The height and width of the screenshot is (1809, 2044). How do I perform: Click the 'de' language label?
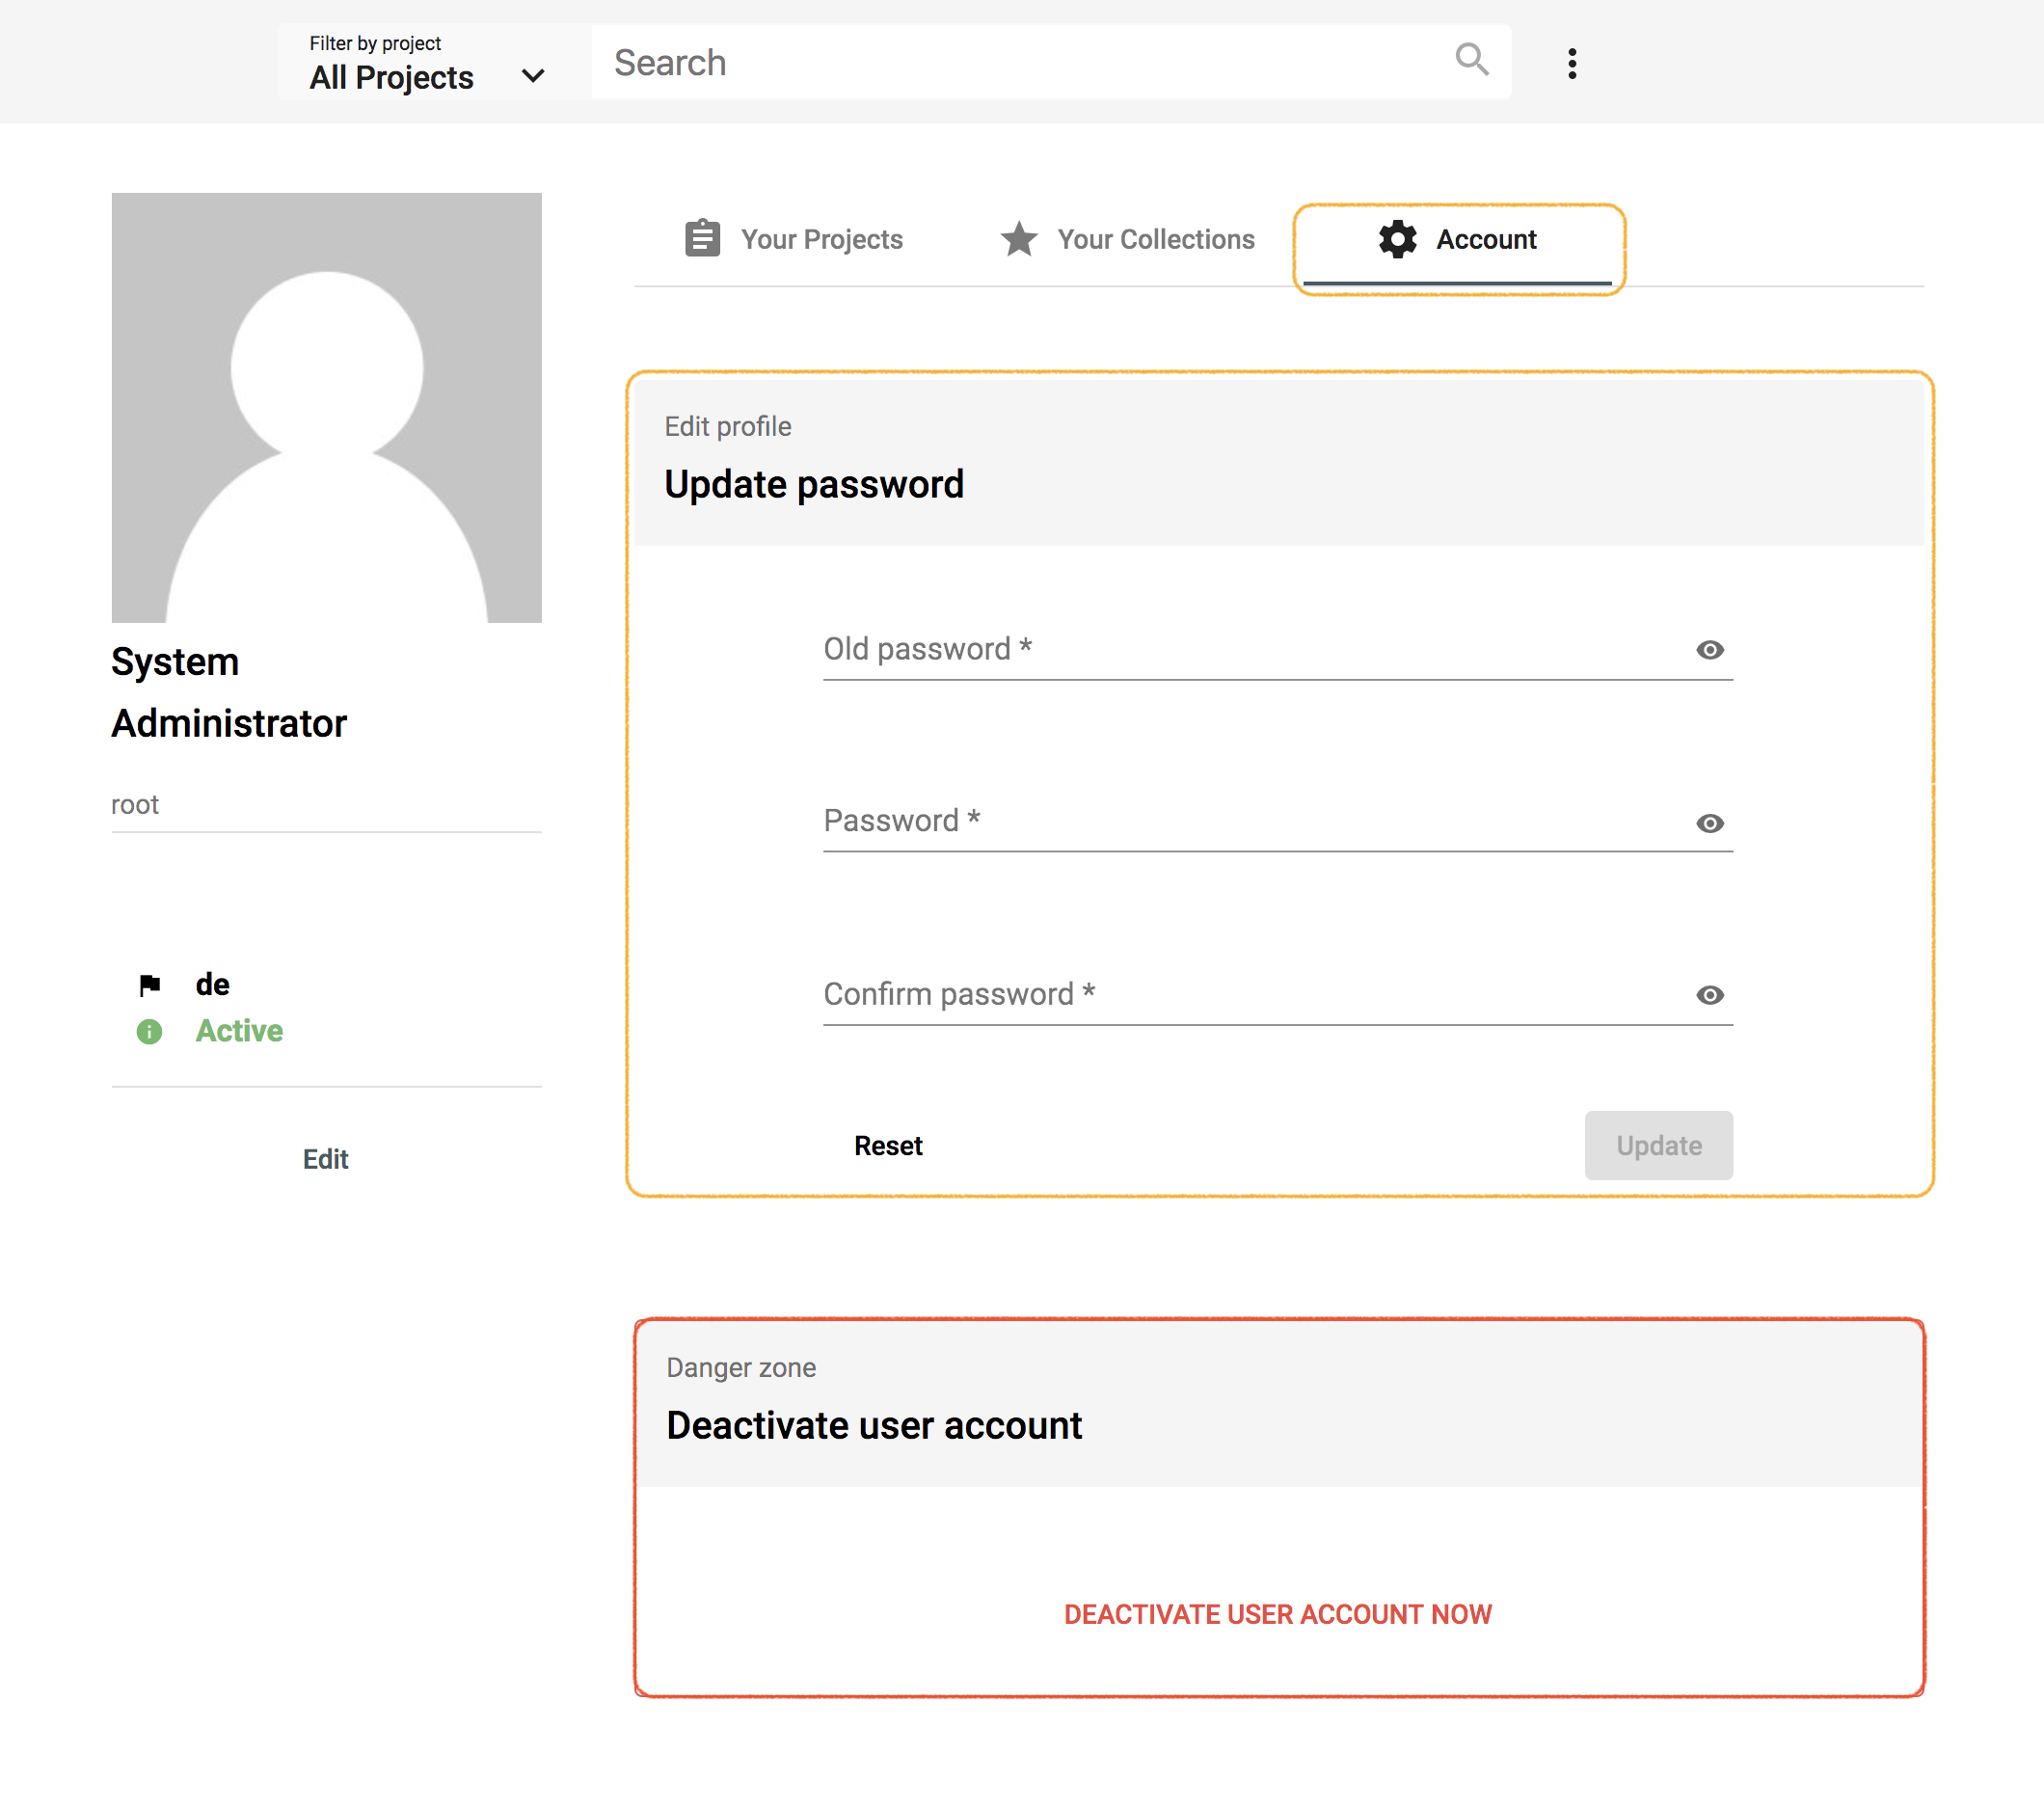[x=212, y=984]
